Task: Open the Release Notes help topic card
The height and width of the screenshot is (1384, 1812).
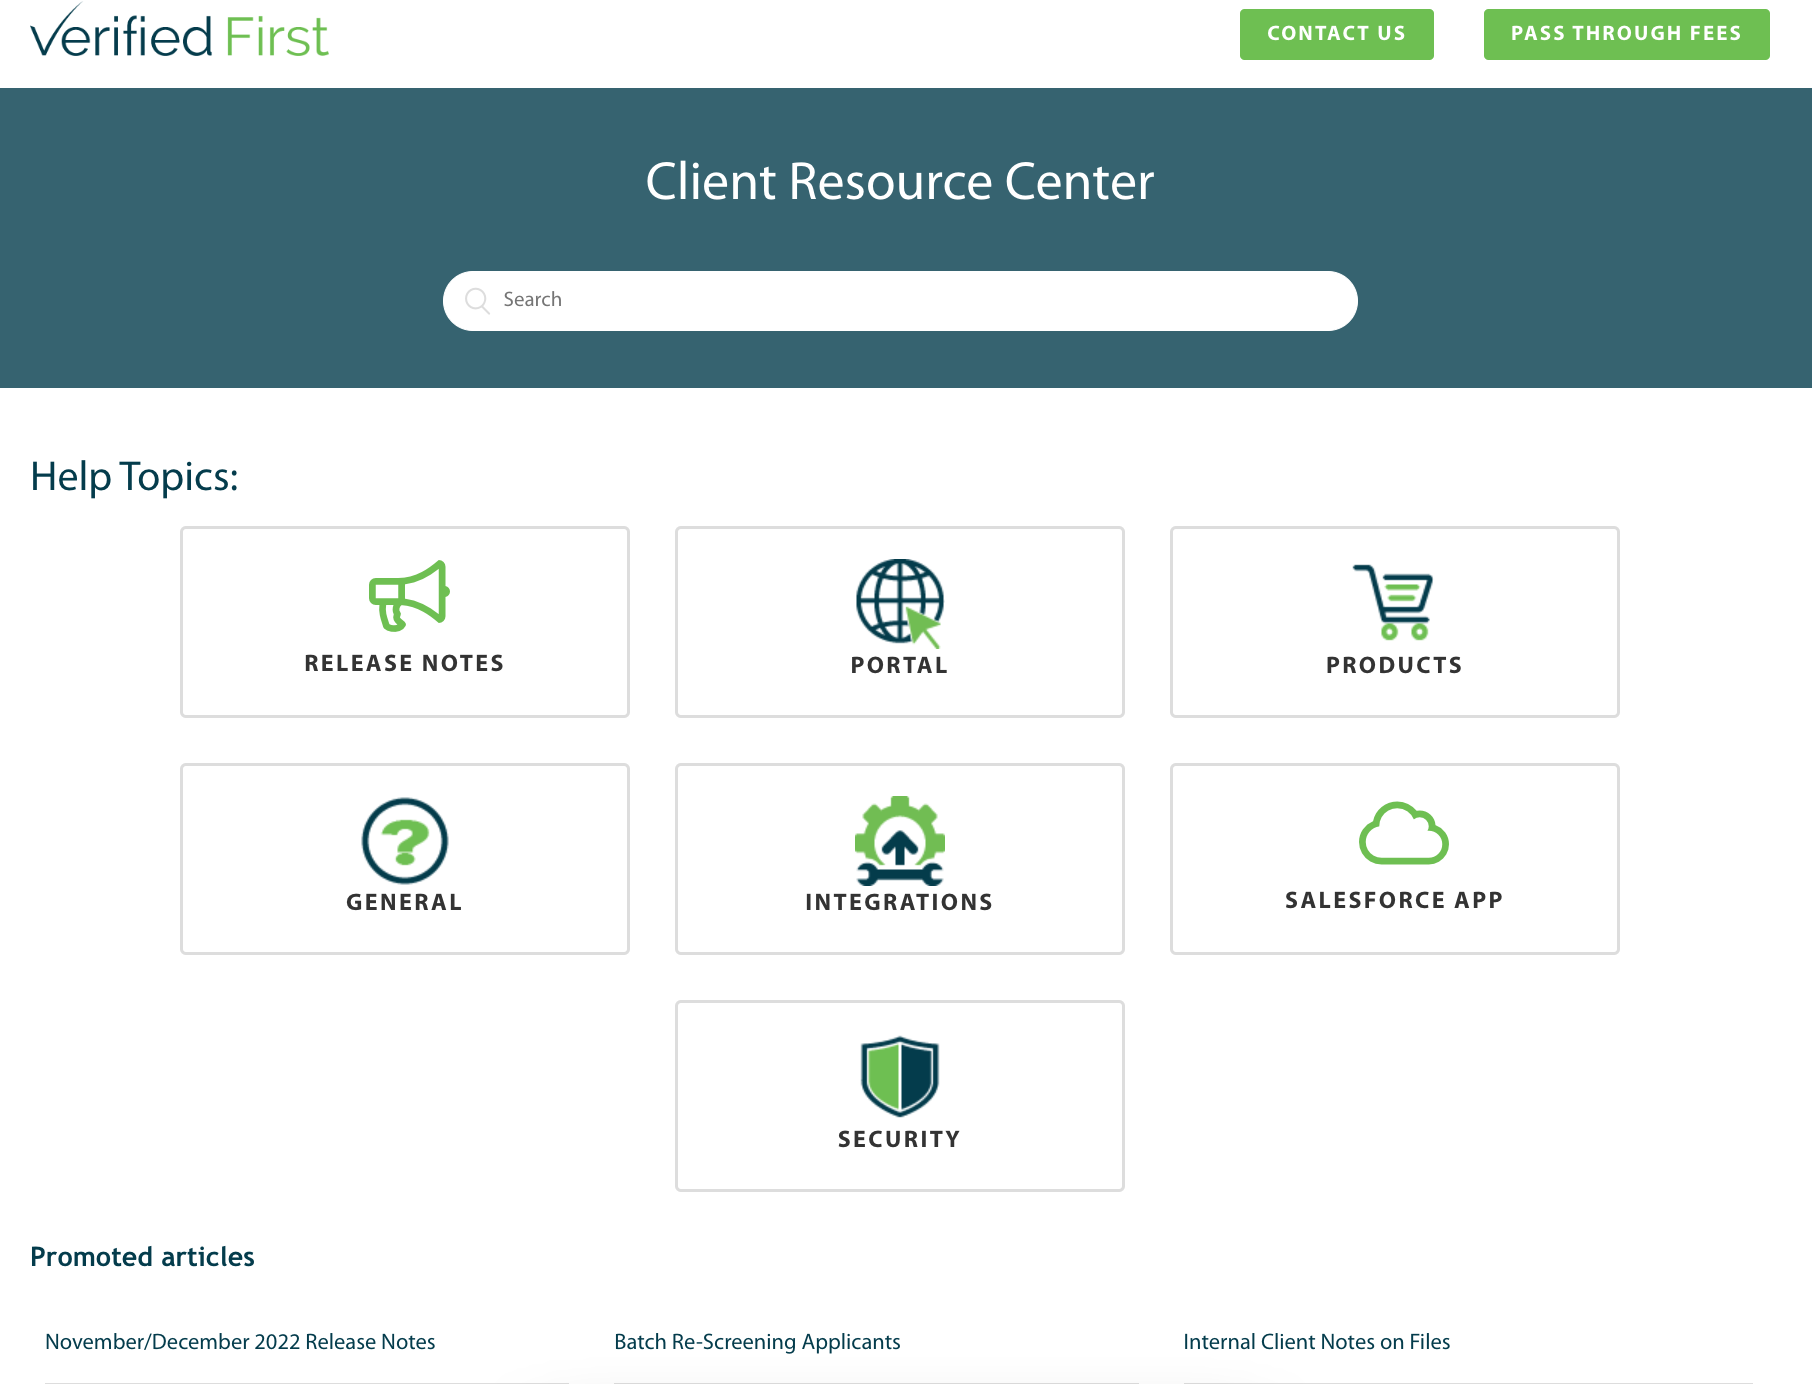Action: 404,622
